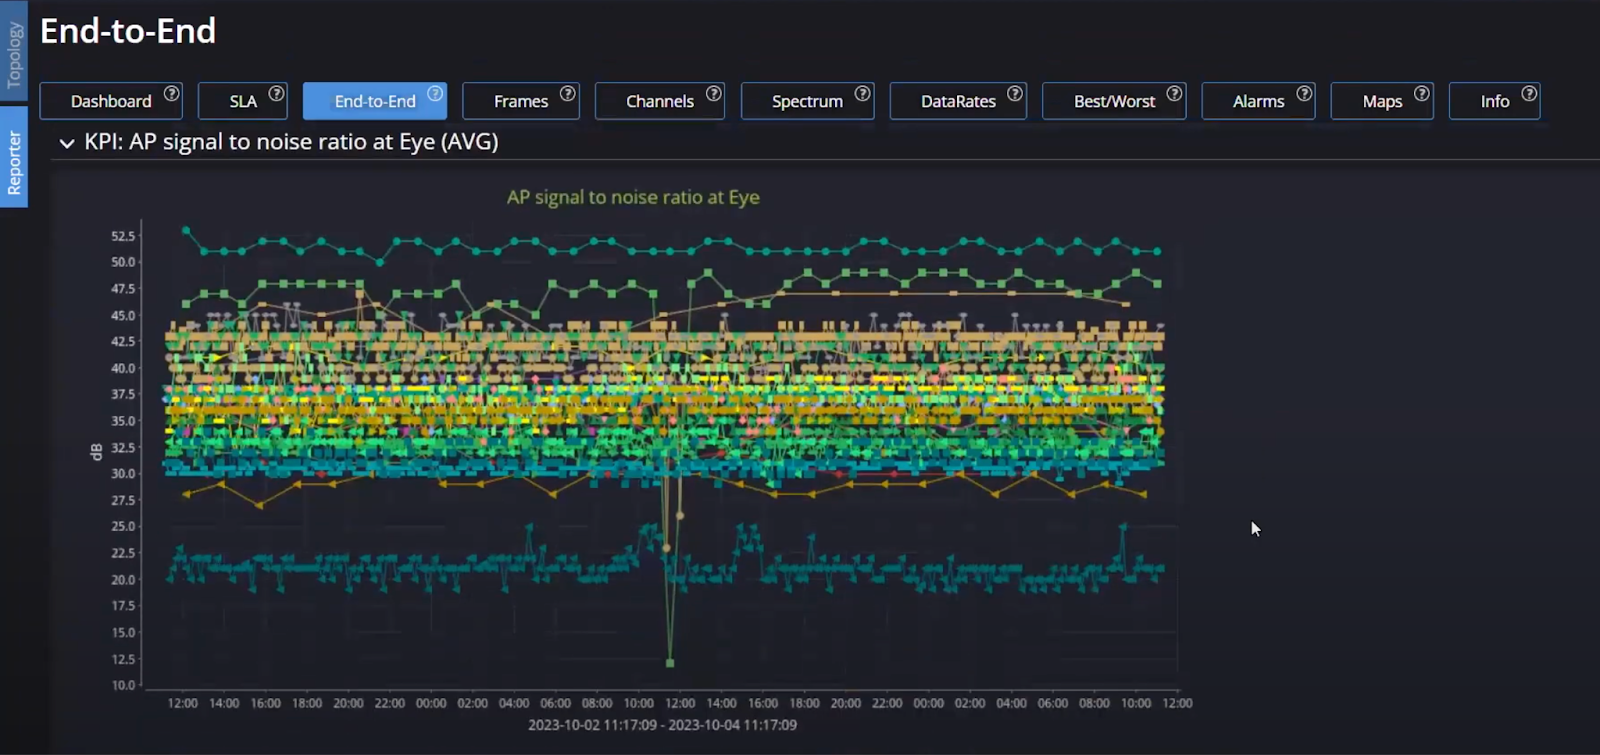Click the Alarms help question icon
The width and height of the screenshot is (1600, 755).
[1304, 93]
